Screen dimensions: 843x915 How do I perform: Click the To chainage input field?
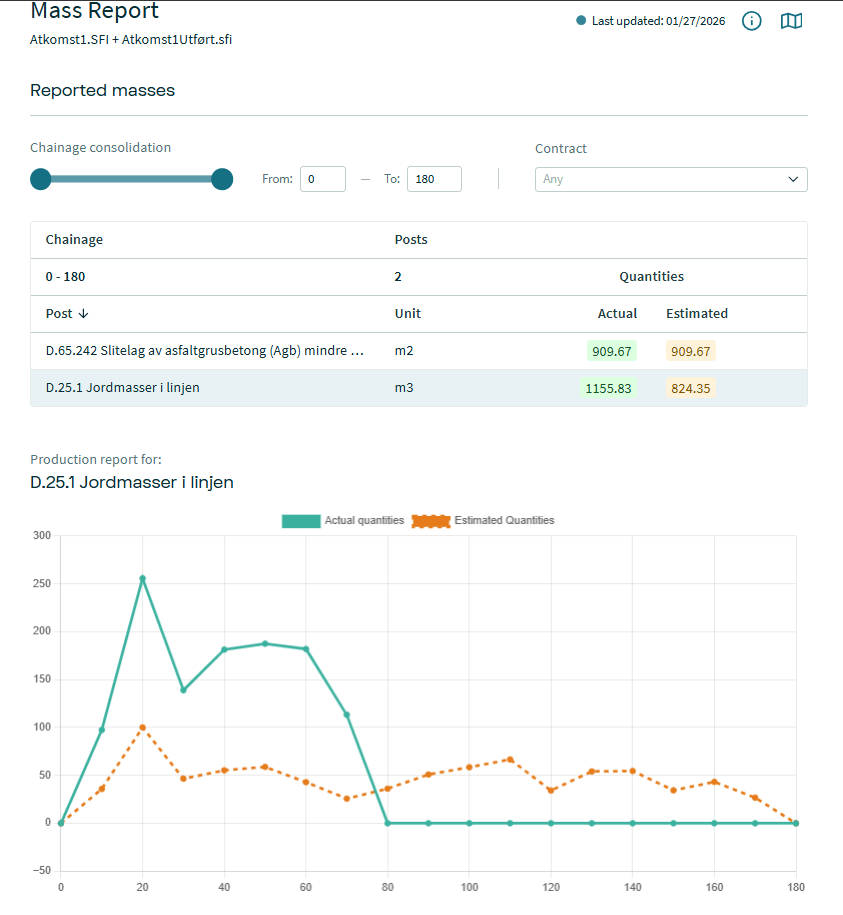point(433,179)
